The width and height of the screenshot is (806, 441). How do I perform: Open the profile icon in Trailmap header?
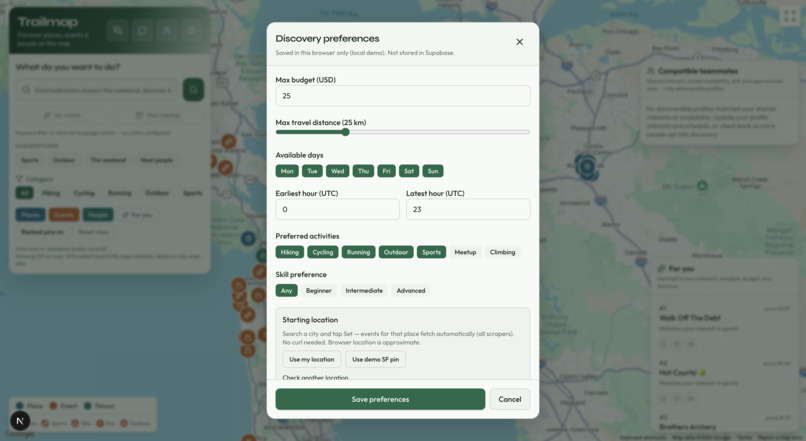pos(167,30)
